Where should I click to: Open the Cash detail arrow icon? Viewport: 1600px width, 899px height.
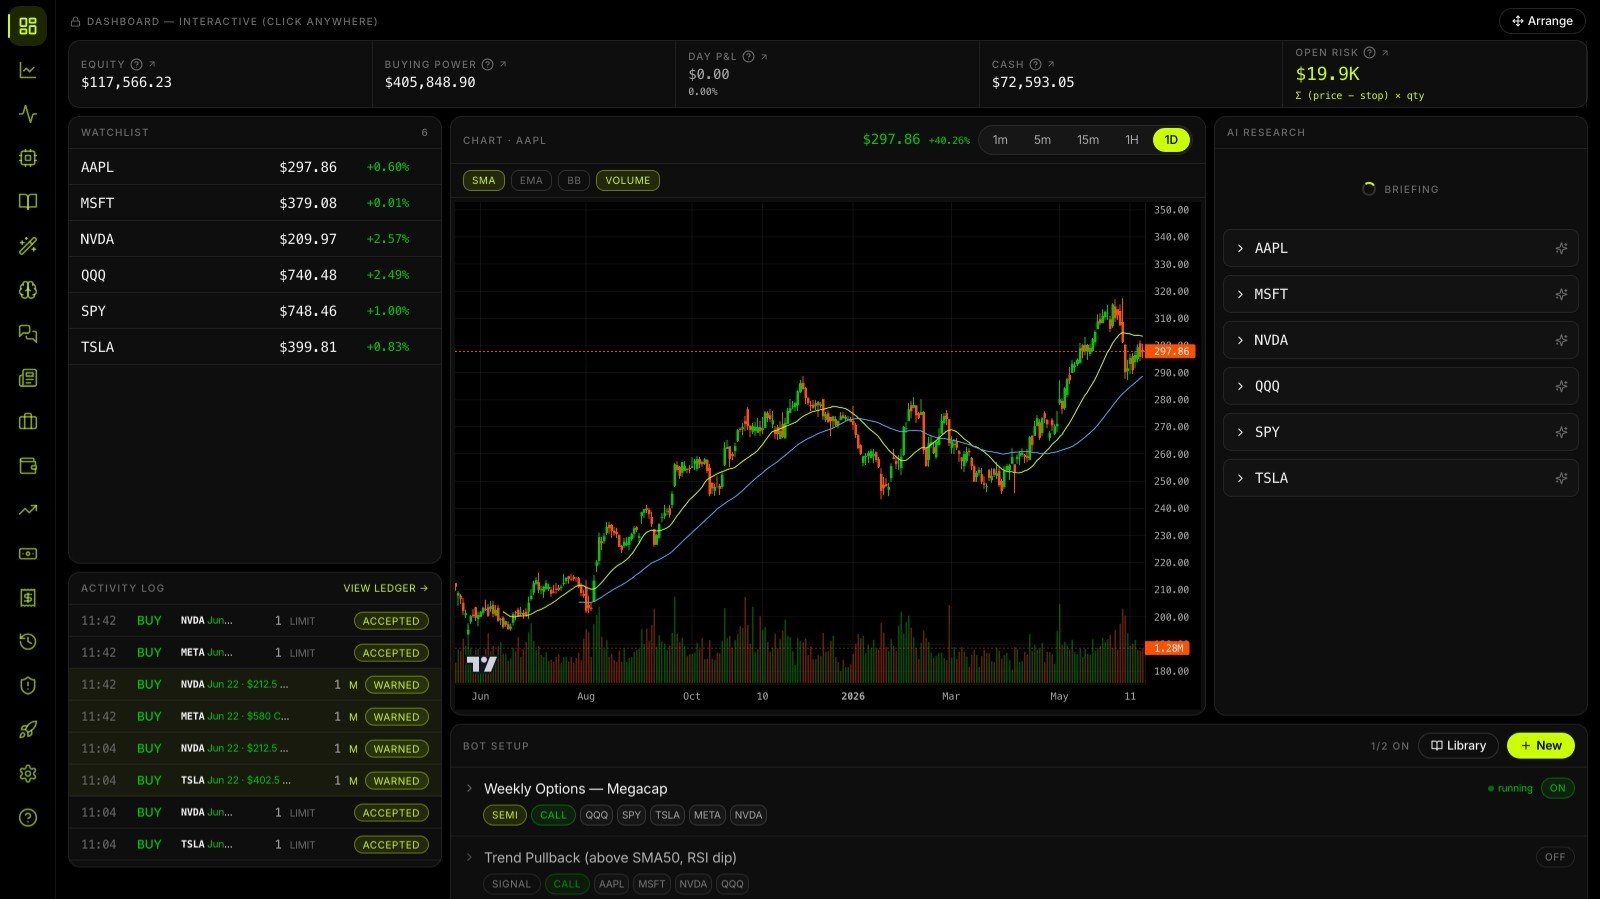(x=1051, y=64)
